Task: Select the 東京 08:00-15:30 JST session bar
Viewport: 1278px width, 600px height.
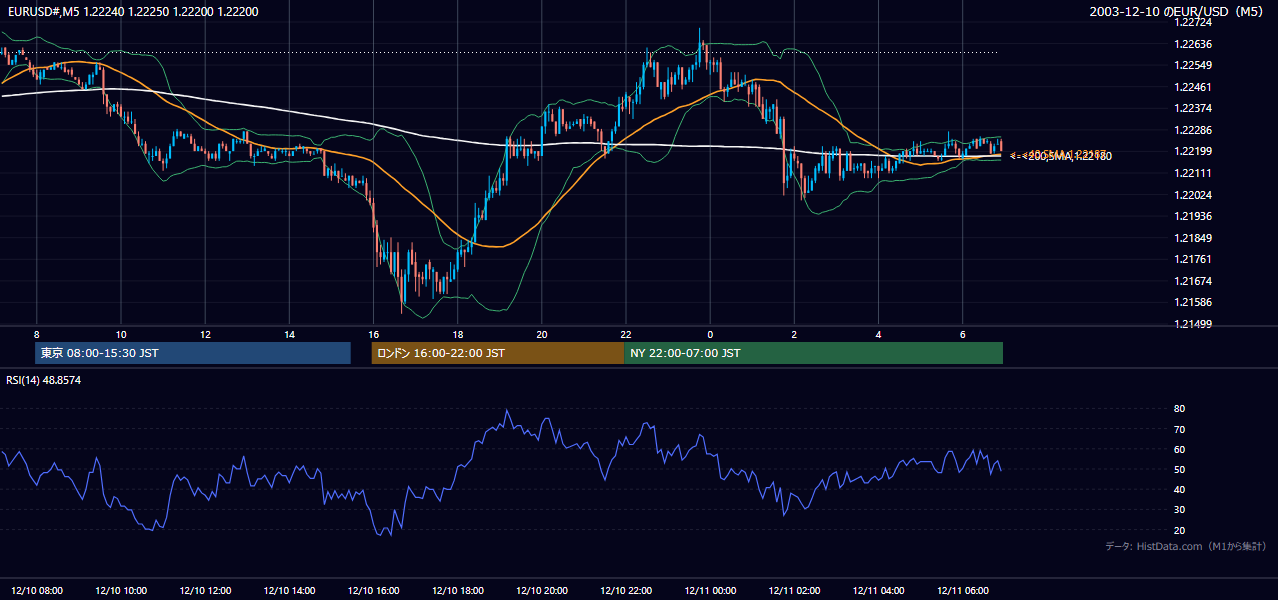Action: pyautogui.click(x=193, y=353)
